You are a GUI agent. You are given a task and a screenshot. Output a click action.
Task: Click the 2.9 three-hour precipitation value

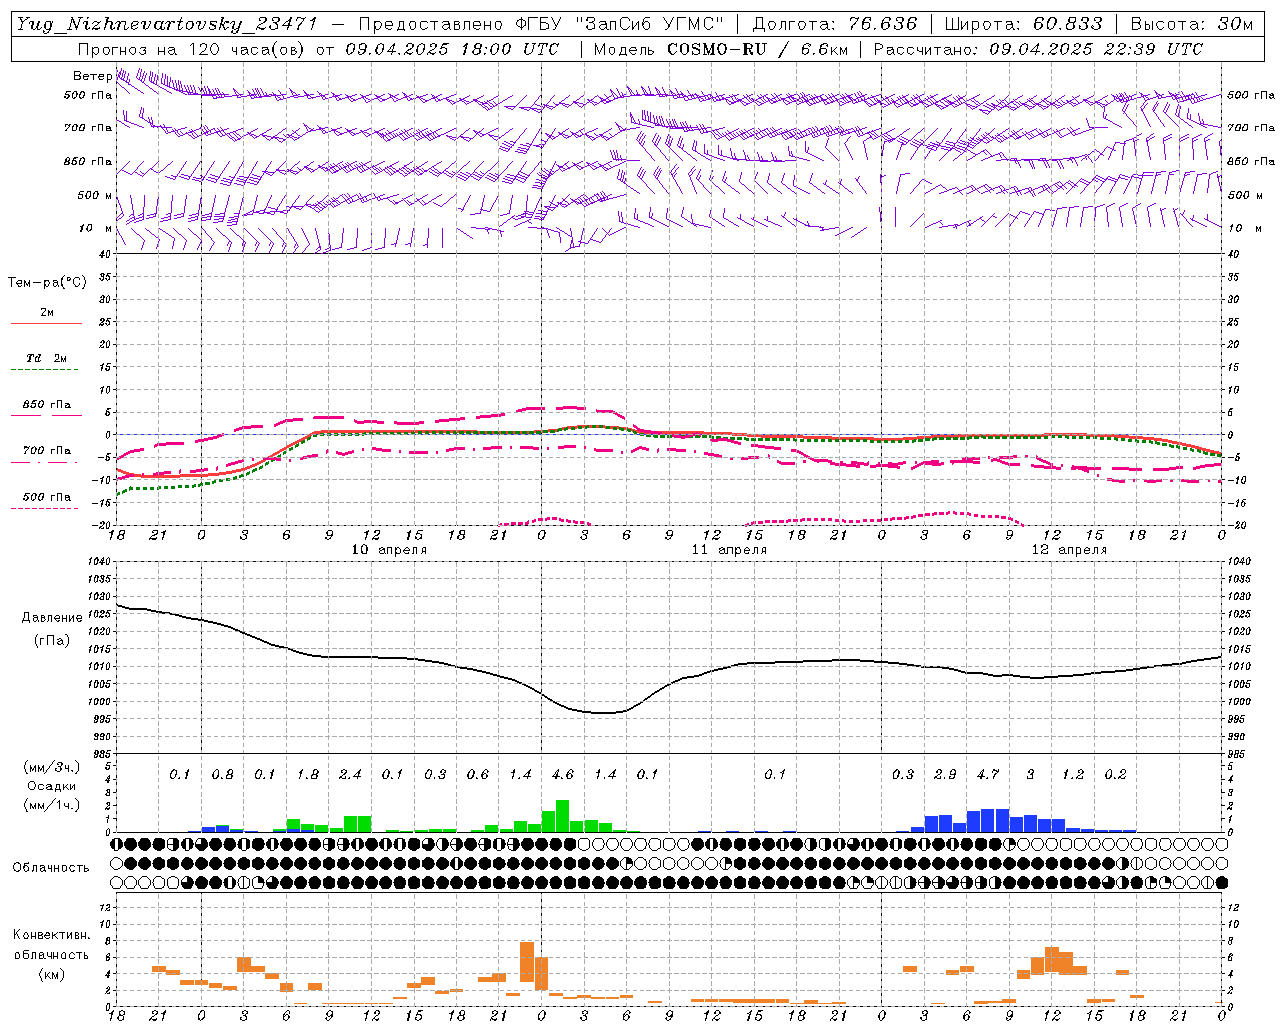pos(945,774)
